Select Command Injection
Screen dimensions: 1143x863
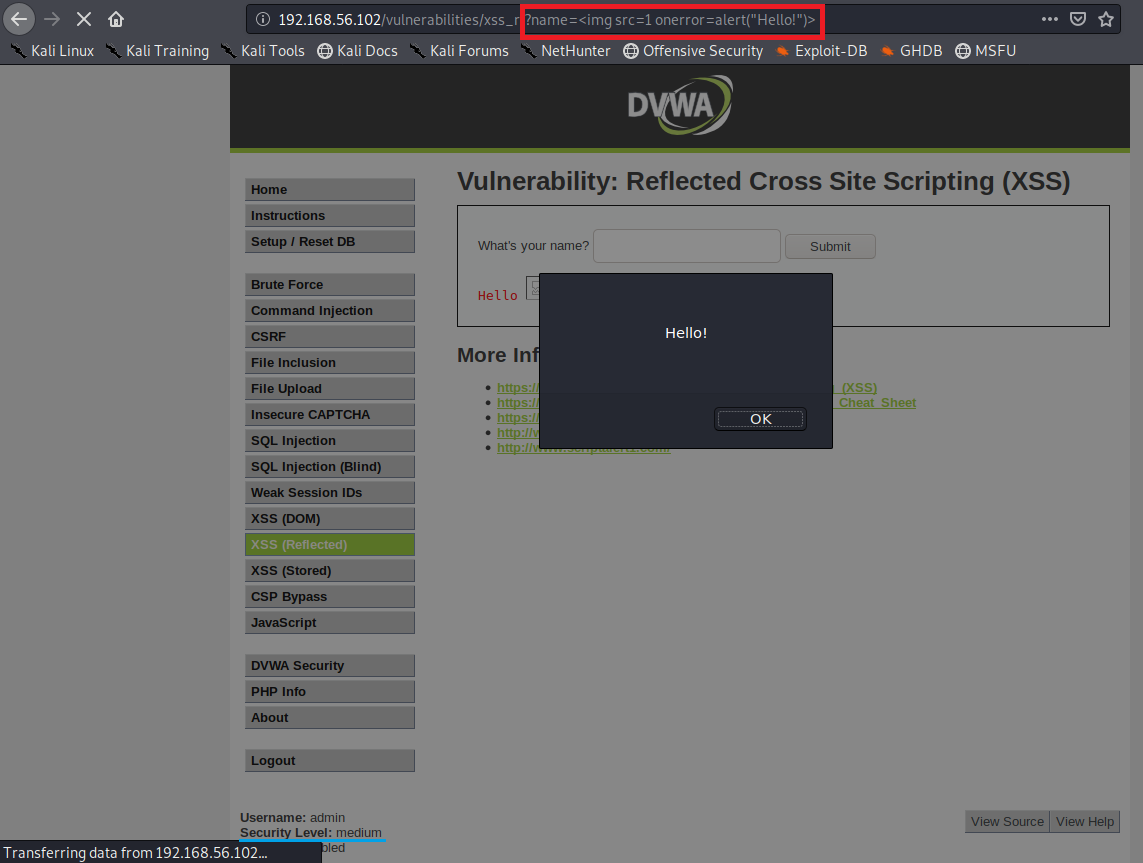coord(329,311)
